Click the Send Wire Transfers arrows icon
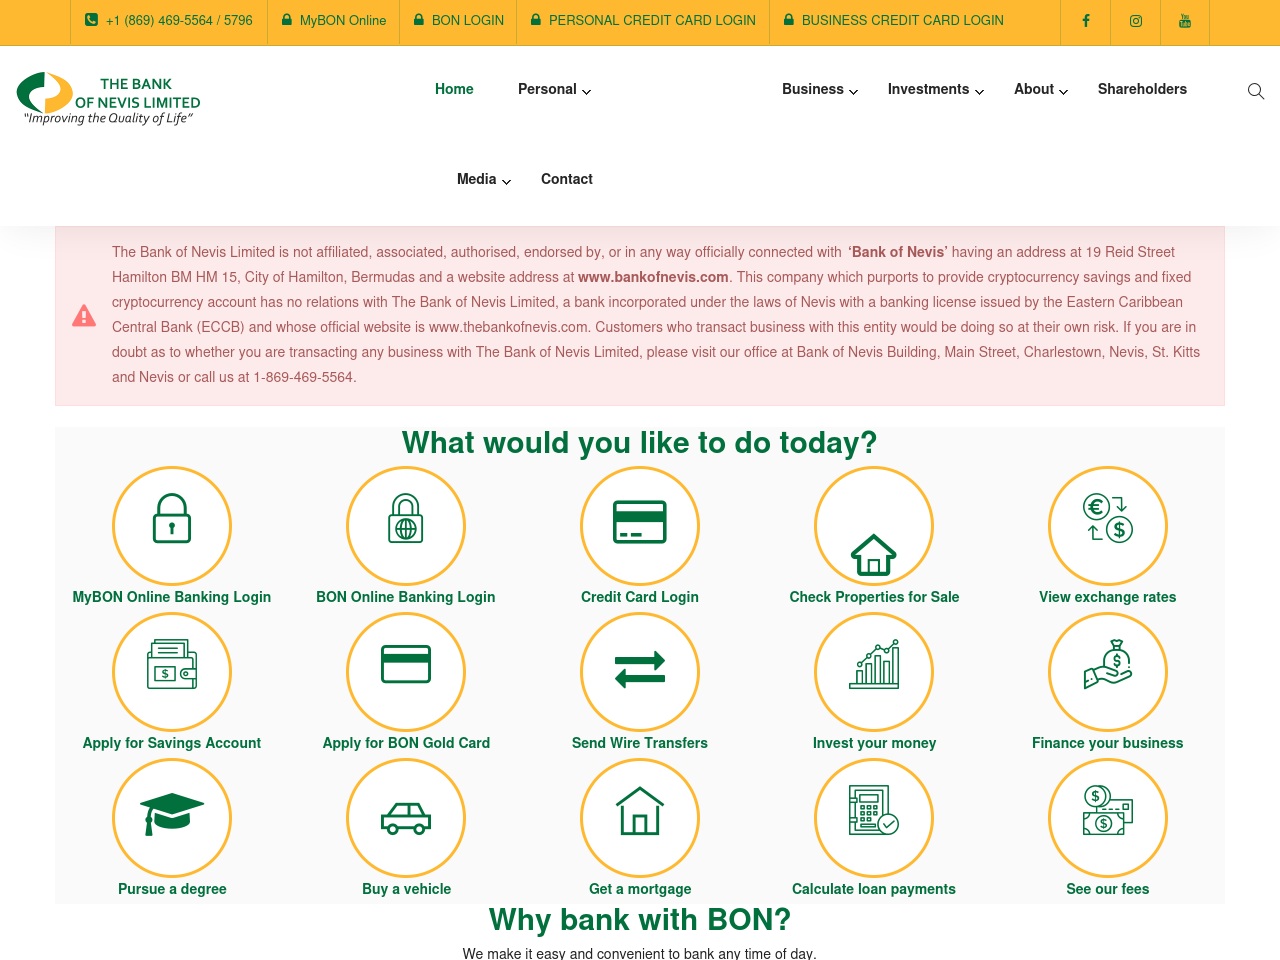The width and height of the screenshot is (1280, 960). (640, 671)
